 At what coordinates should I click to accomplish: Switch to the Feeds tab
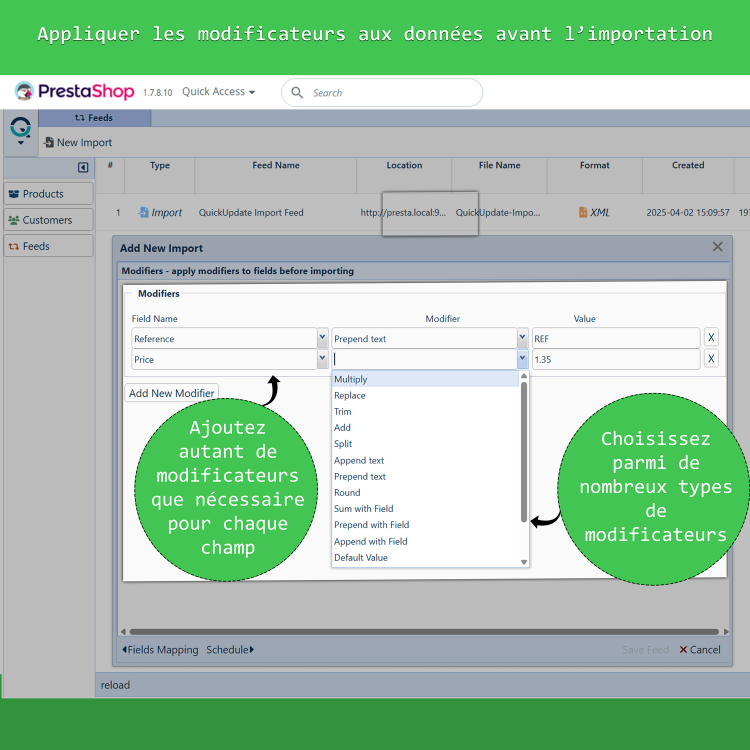(95, 118)
